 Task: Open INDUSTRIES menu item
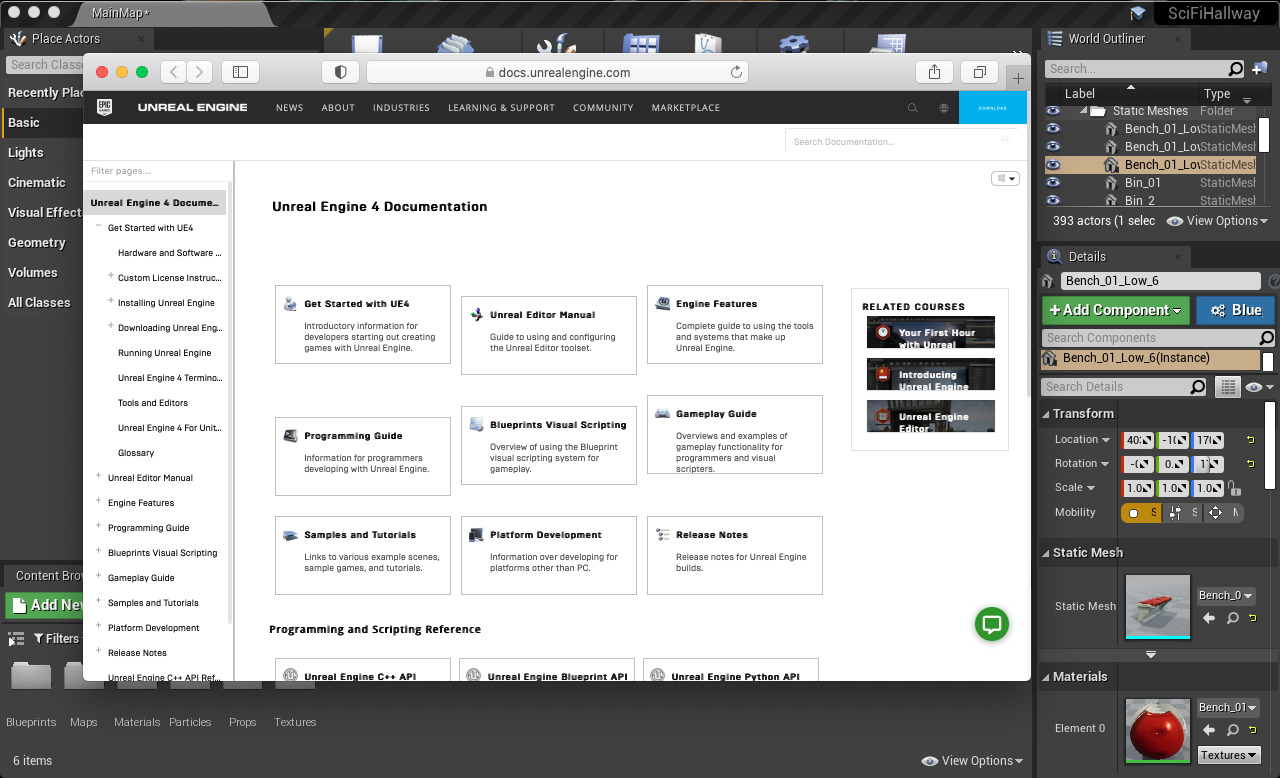click(401, 108)
